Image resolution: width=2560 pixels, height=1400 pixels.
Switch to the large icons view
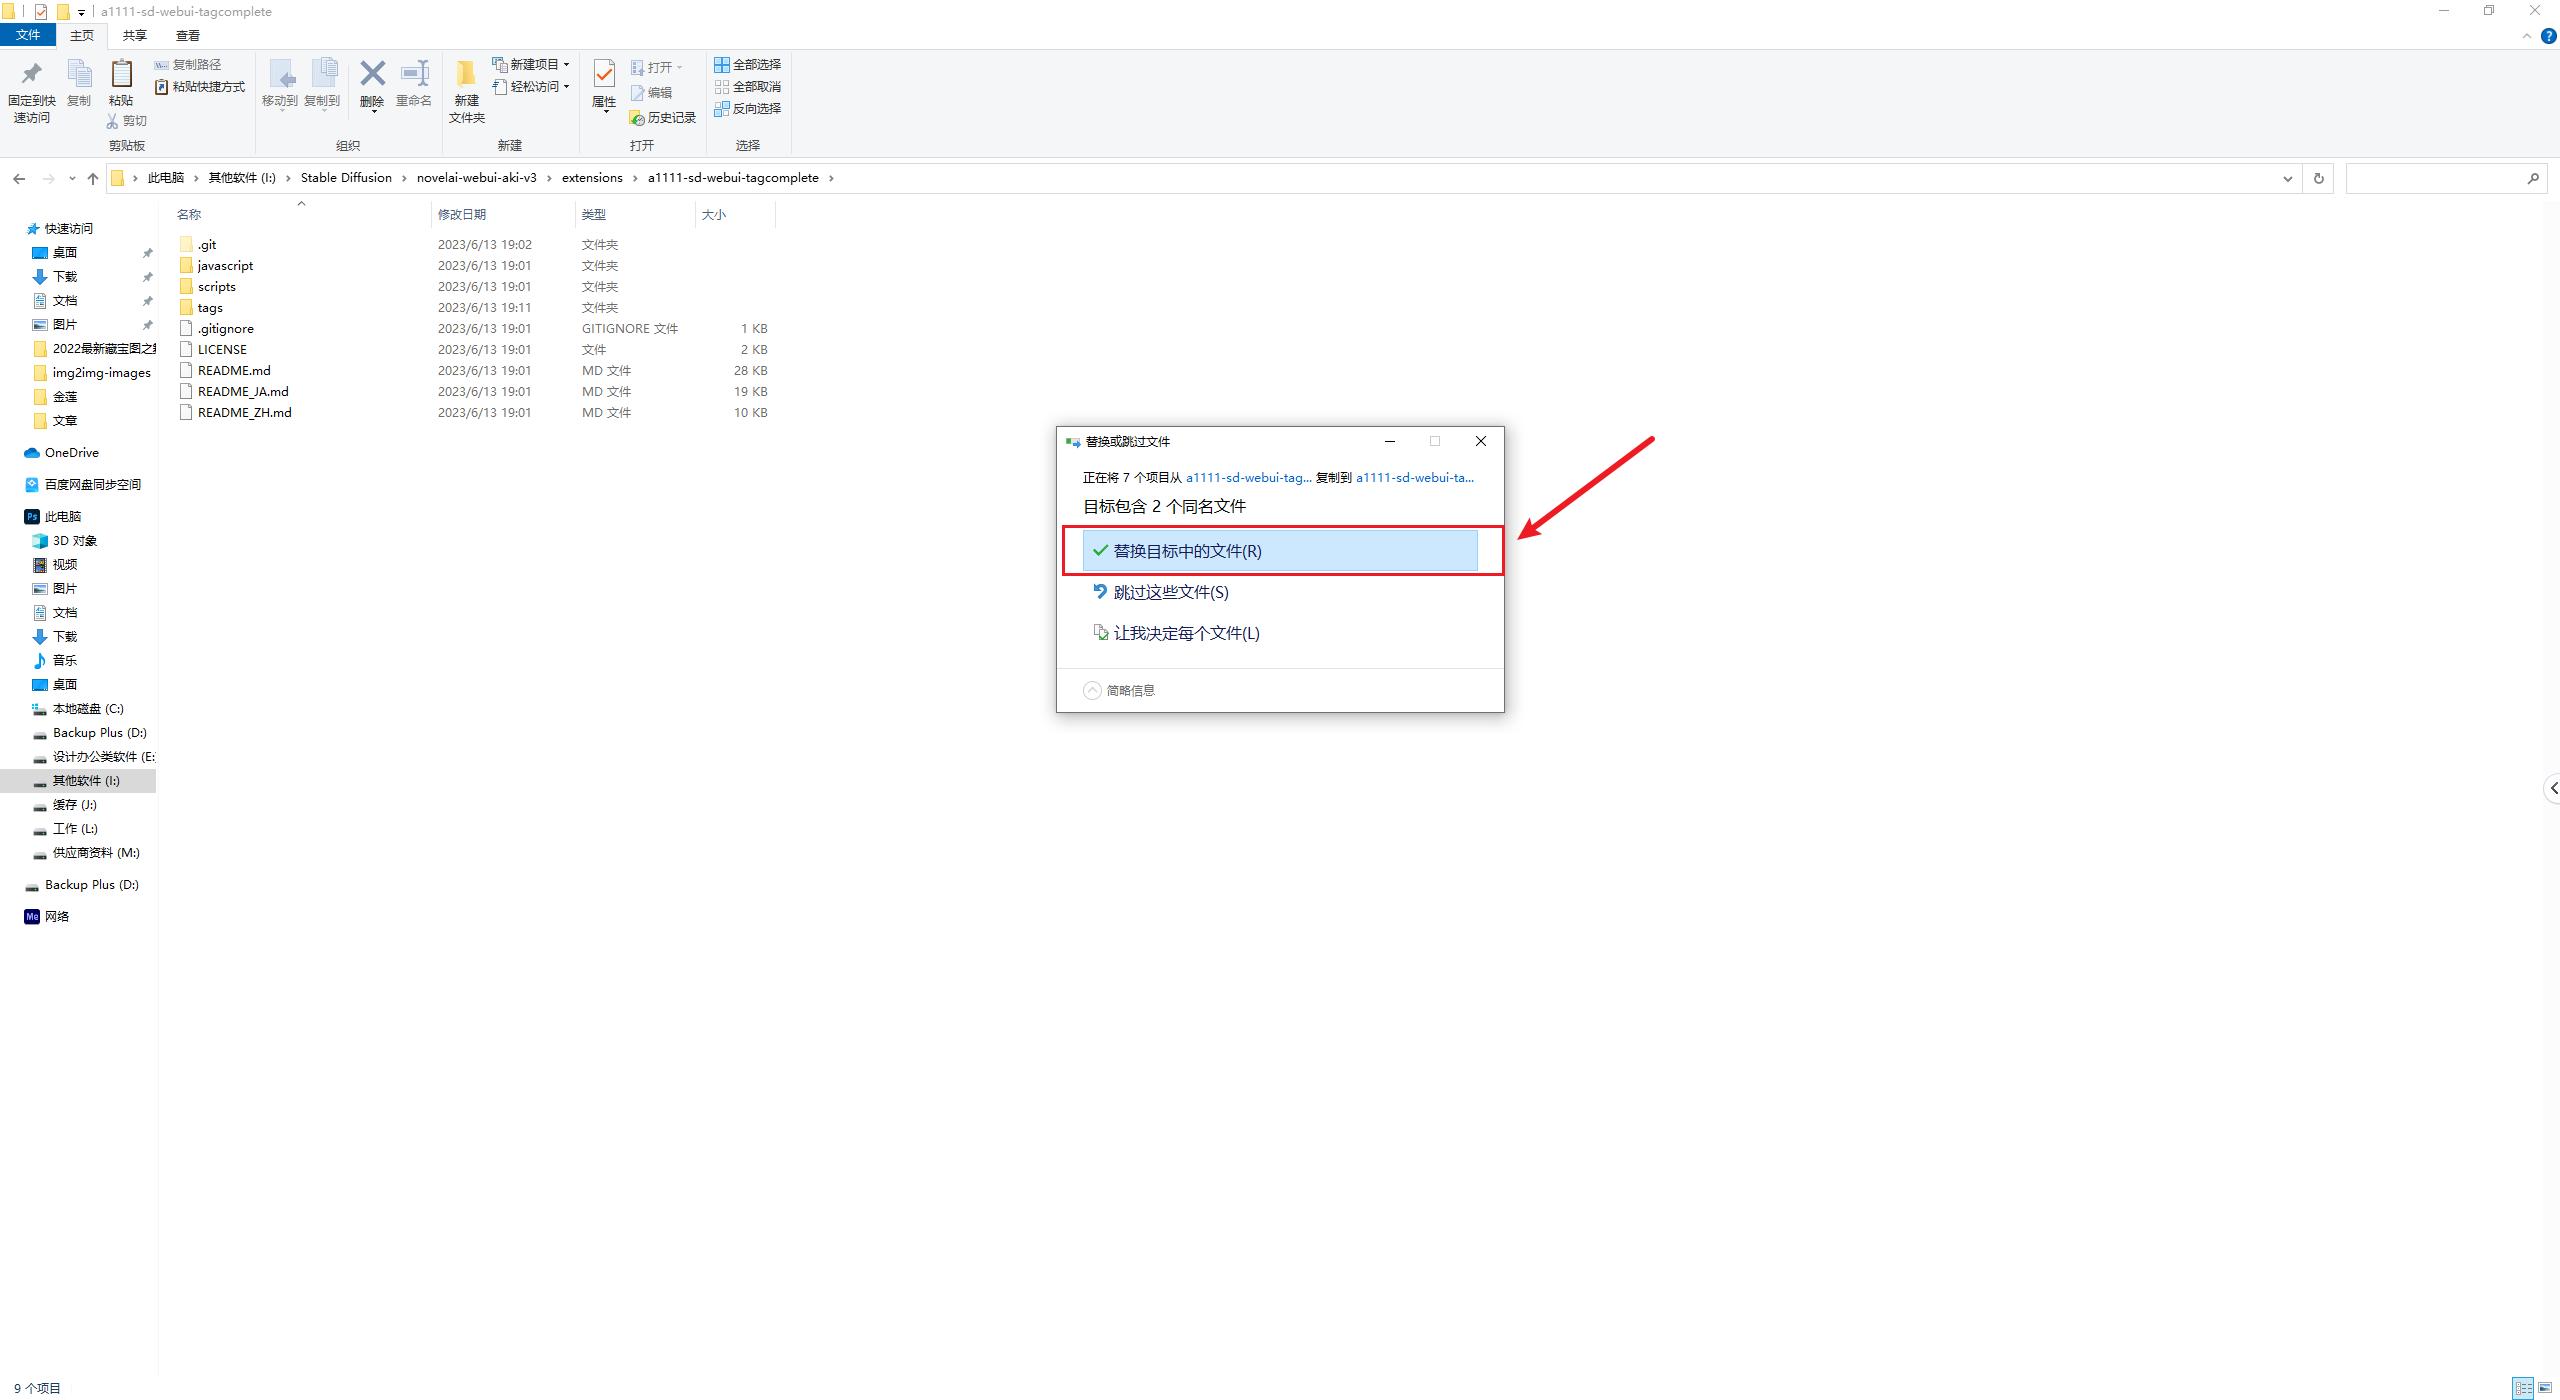click(2544, 1388)
